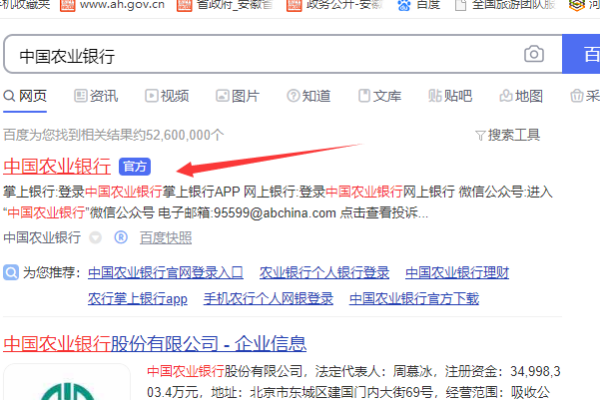Image resolution: width=600 pixels, height=400 pixels.
Task: Switch to the 文库 tab
Action: point(380,96)
